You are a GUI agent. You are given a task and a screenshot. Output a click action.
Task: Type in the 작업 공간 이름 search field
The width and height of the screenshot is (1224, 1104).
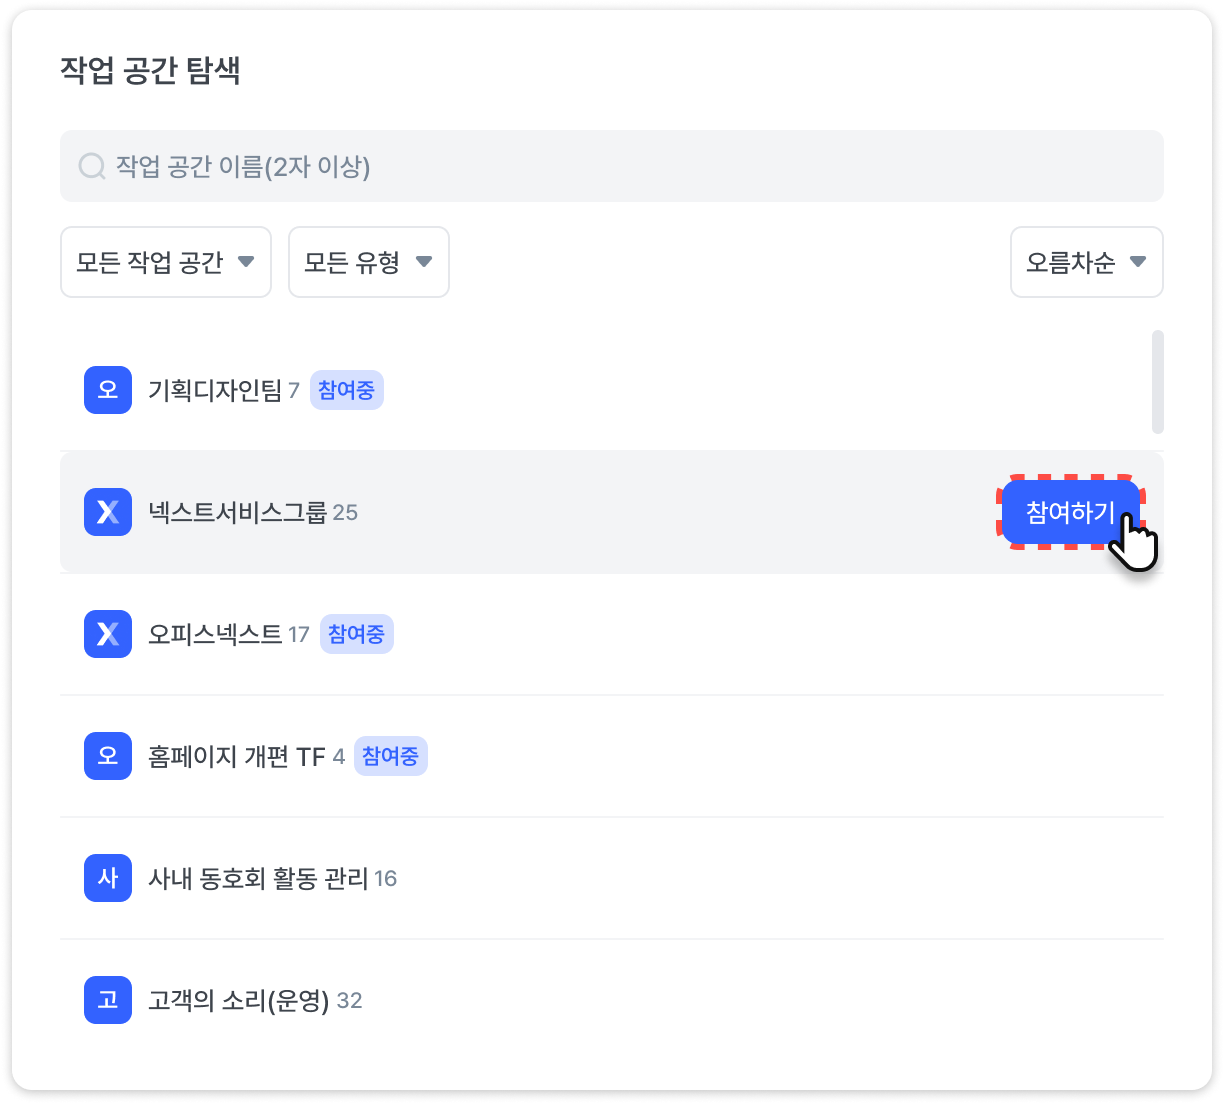620,166
